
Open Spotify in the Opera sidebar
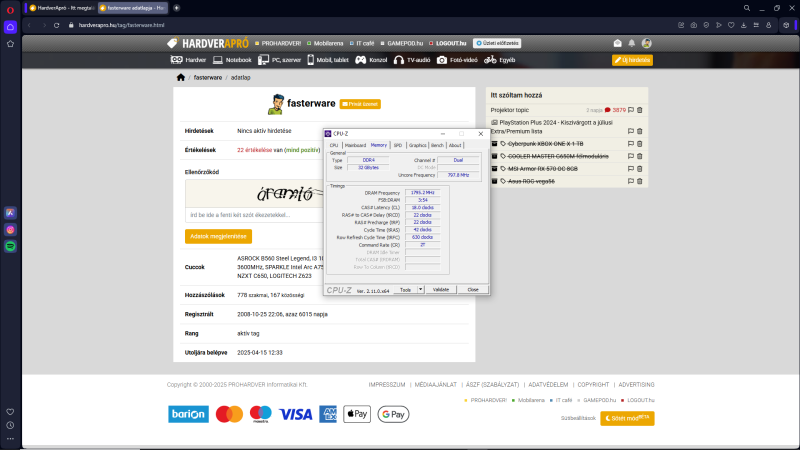[x=10, y=246]
